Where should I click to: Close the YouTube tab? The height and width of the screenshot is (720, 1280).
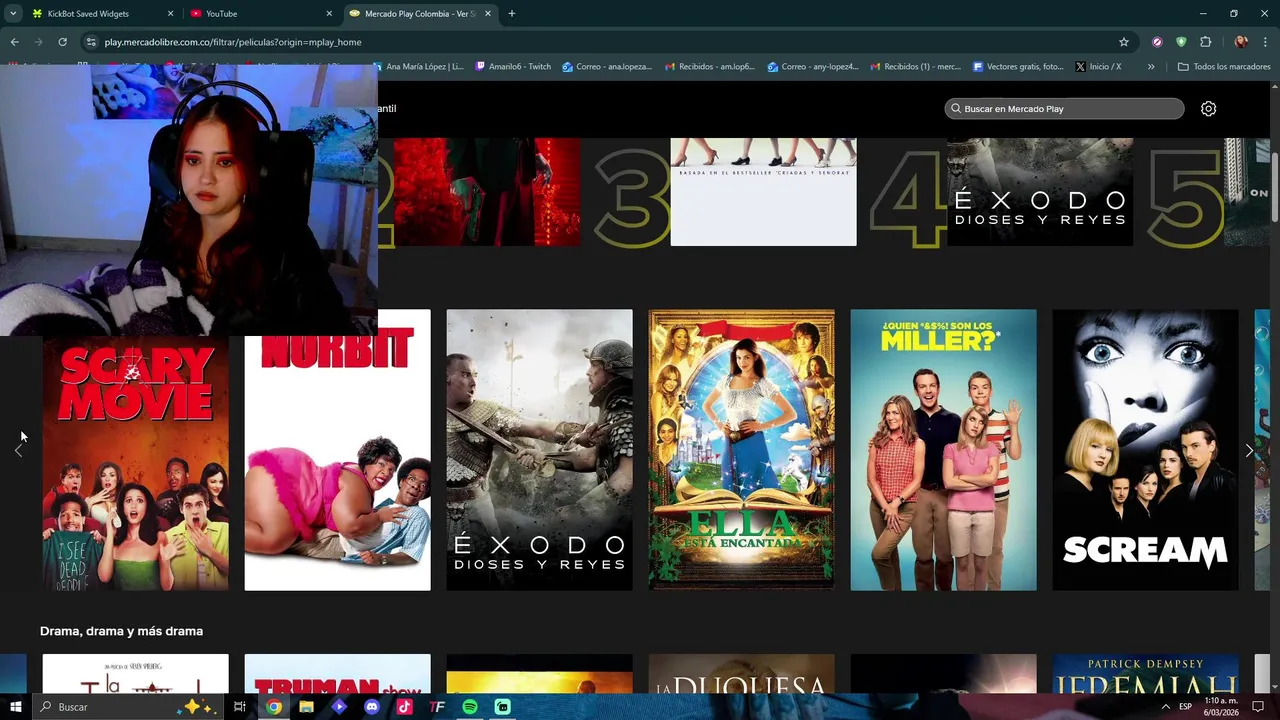329,14
